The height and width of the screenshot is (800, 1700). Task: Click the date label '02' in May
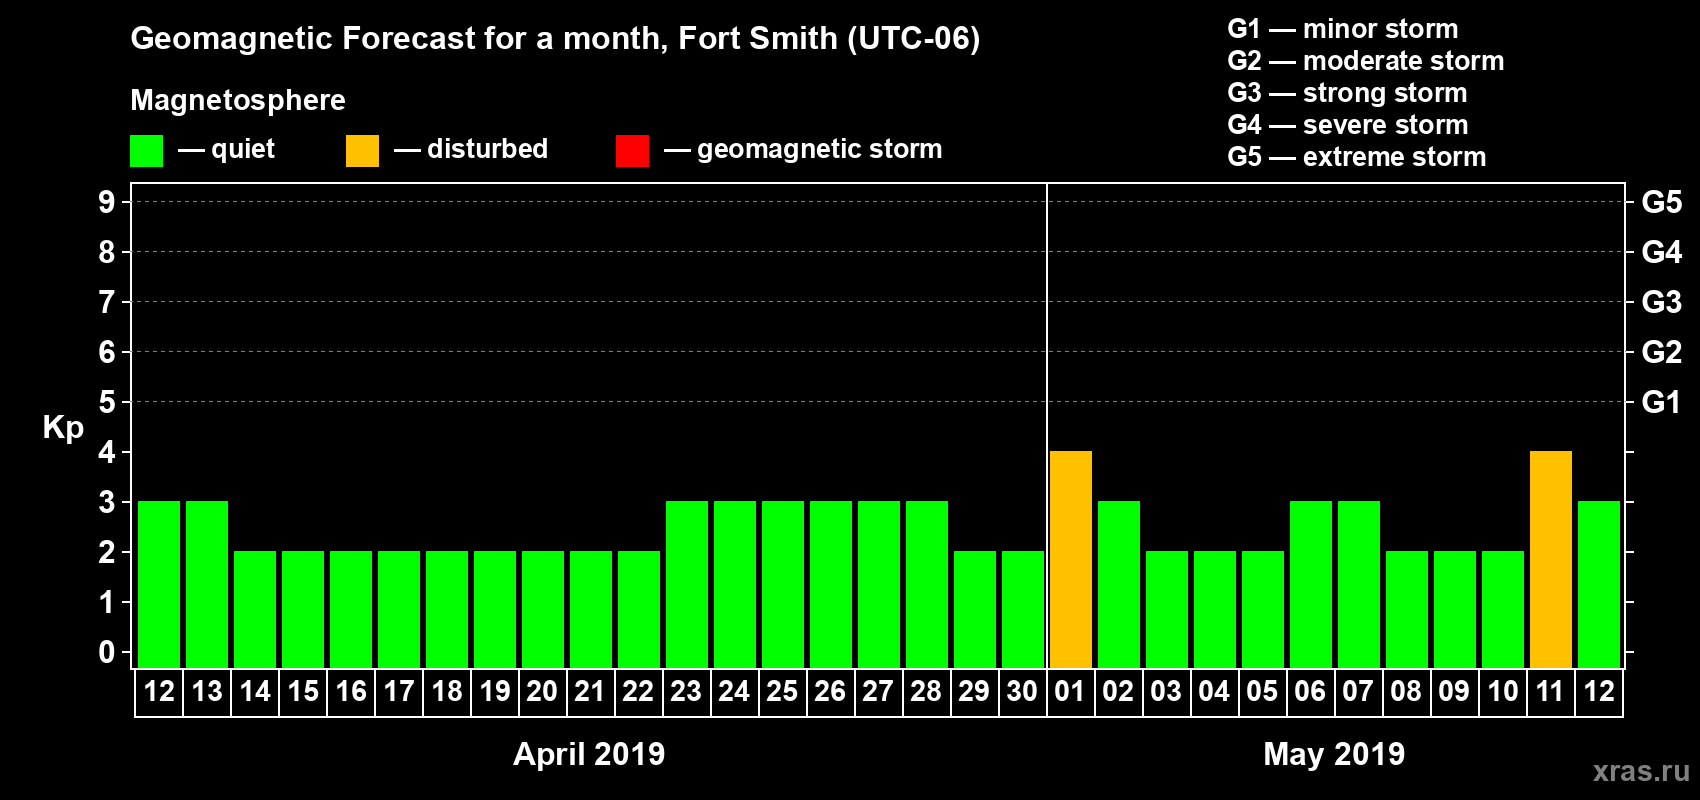coord(1119,692)
